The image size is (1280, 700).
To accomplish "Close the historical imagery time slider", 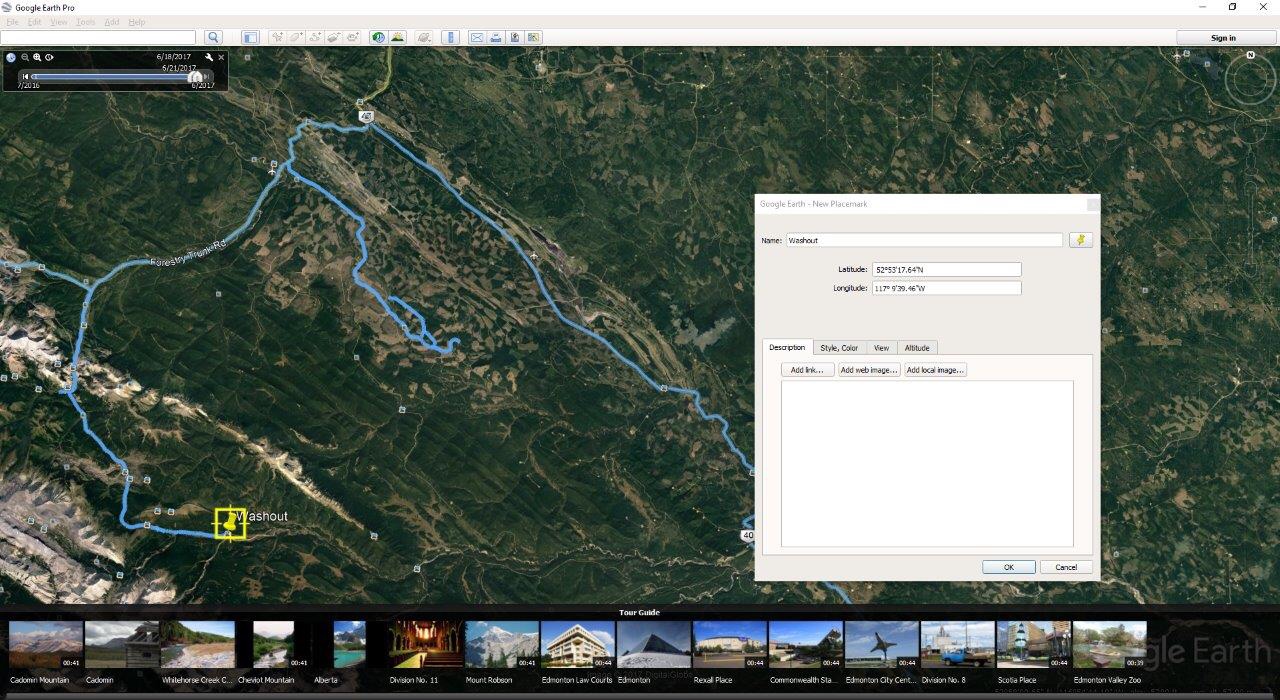I will pos(221,58).
